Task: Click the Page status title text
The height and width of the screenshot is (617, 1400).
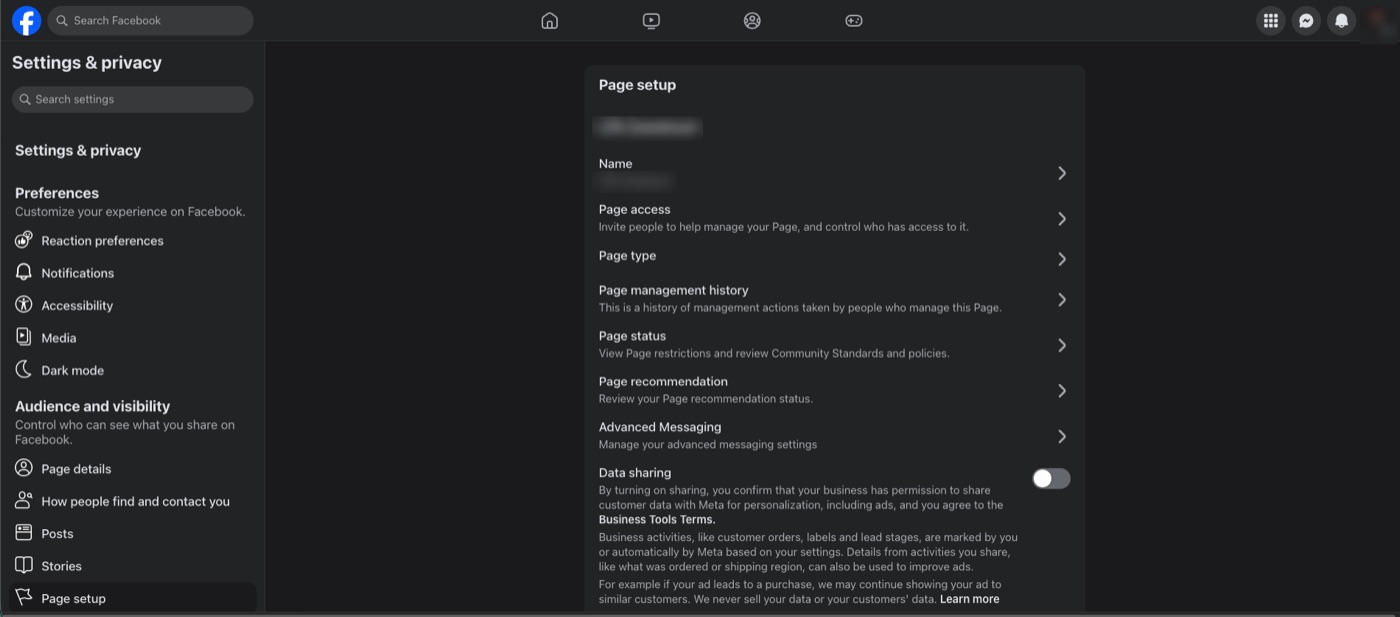Action: tap(632, 336)
